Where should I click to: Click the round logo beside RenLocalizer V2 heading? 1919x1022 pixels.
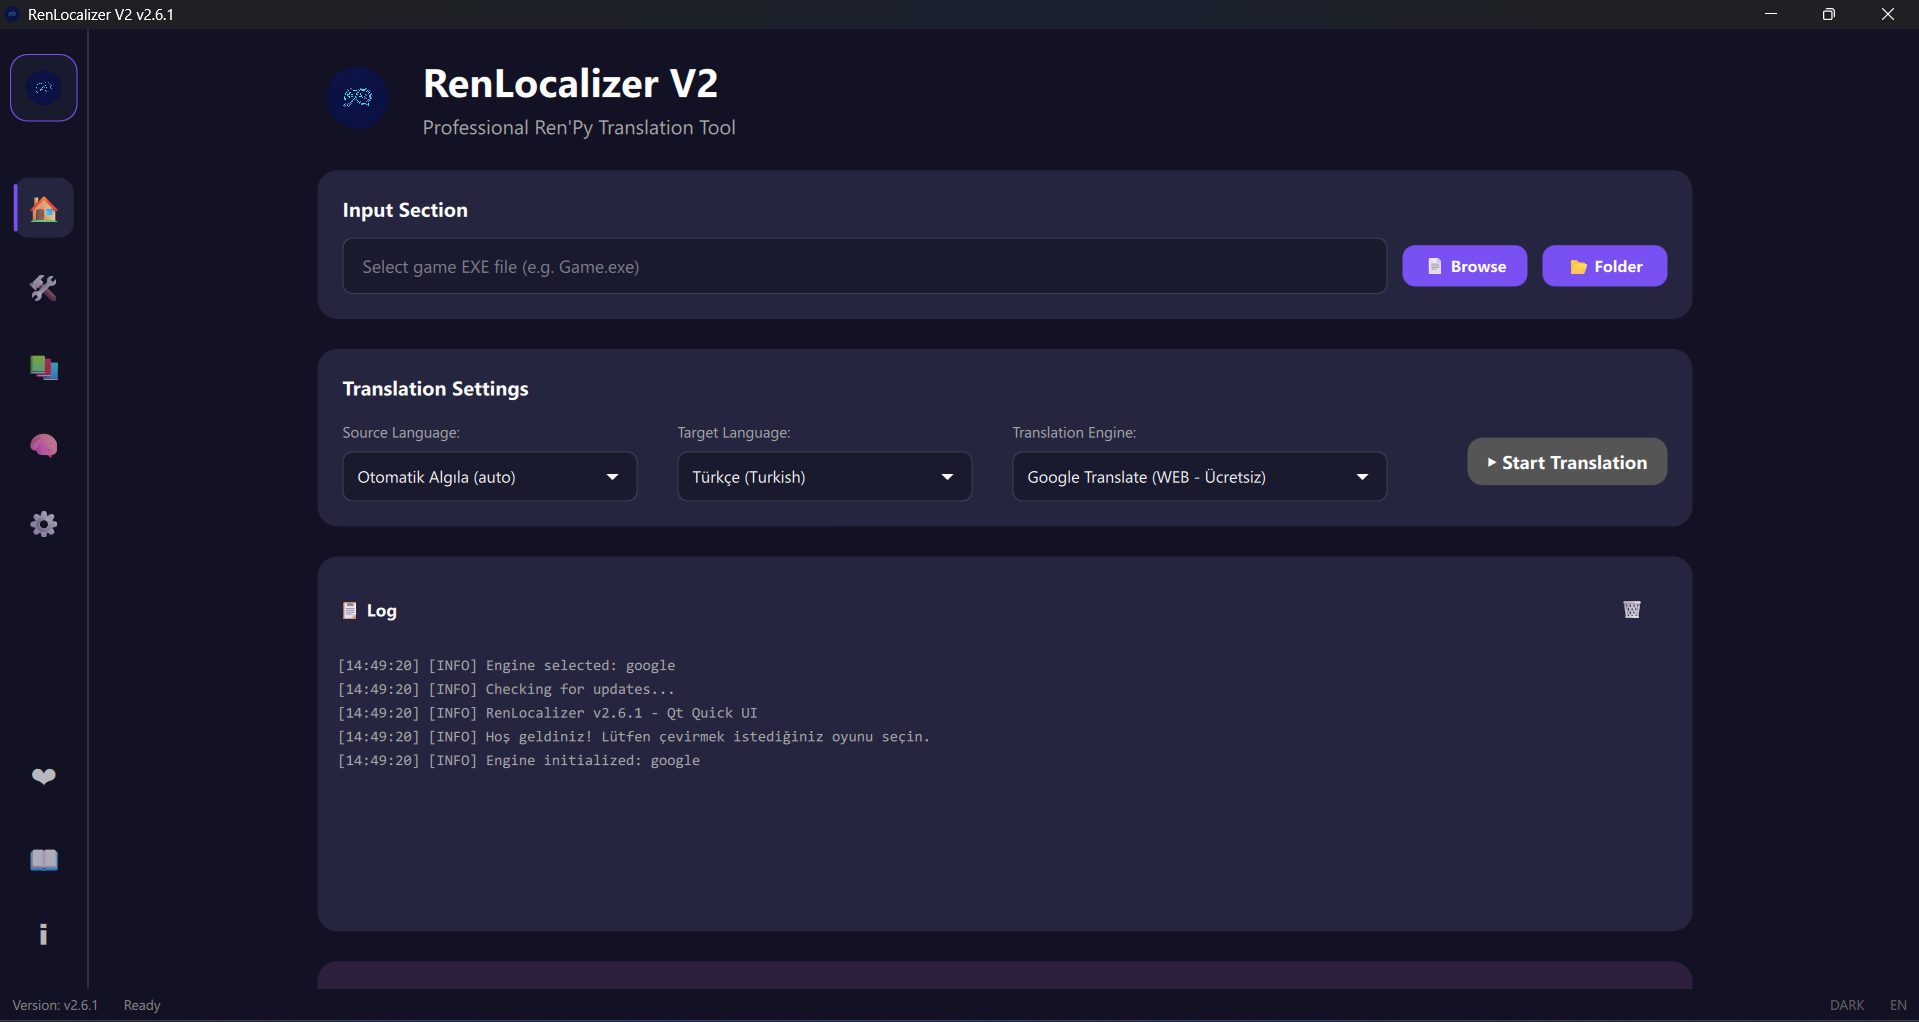coord(358,98)
